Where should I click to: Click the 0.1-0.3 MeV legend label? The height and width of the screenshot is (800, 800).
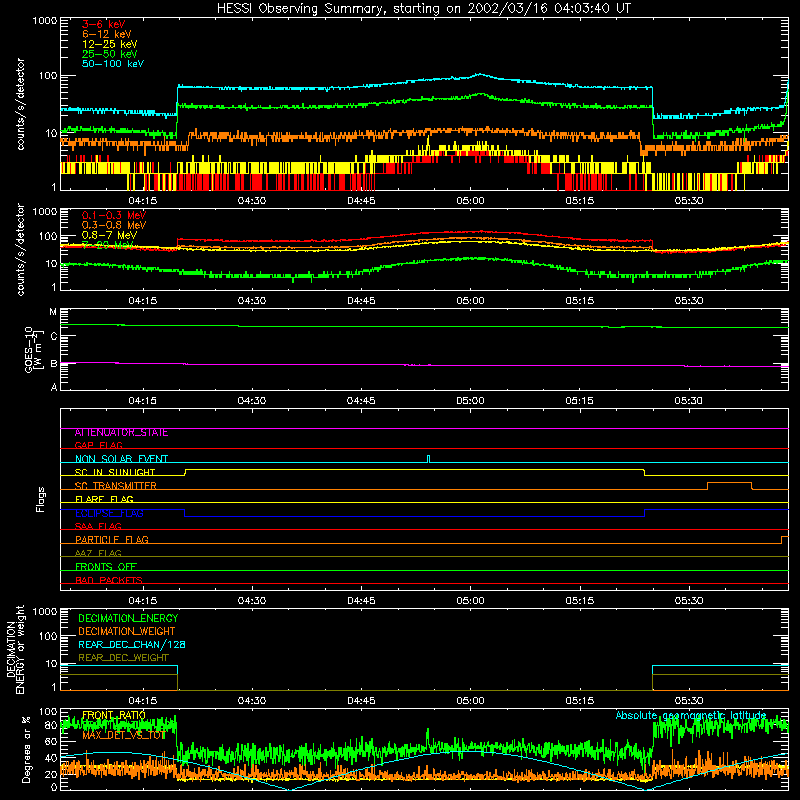114,215
